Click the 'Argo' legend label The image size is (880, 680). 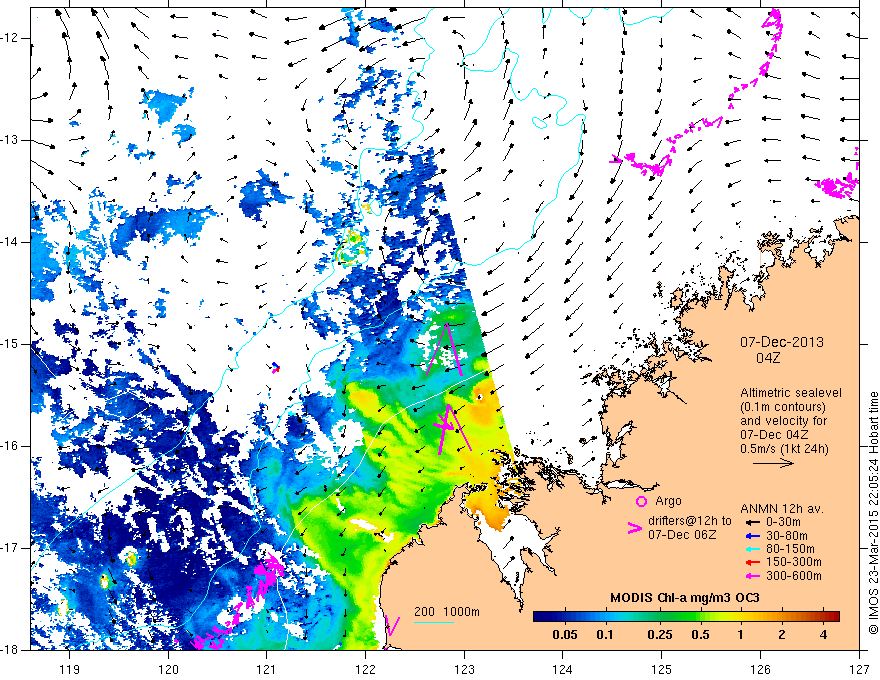pos(668,501)
